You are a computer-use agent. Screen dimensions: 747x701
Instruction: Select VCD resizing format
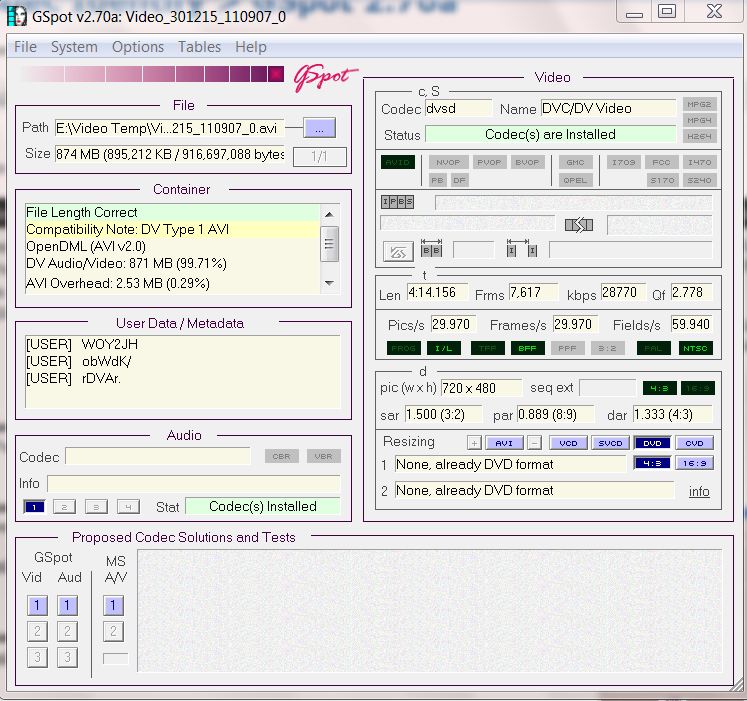(x=568, y=443)
